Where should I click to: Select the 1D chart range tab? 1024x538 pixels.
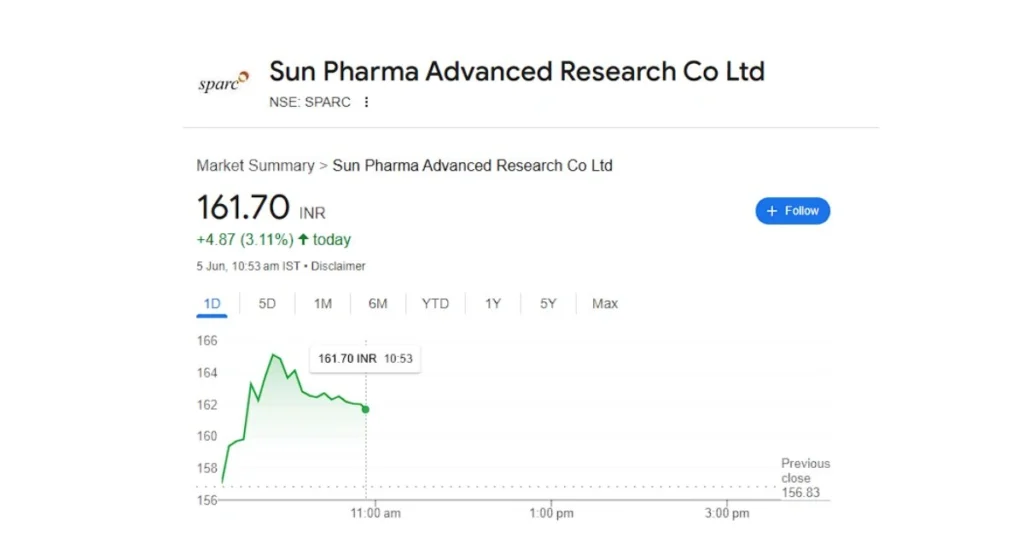pyautogui.click(x=212, y=304)
